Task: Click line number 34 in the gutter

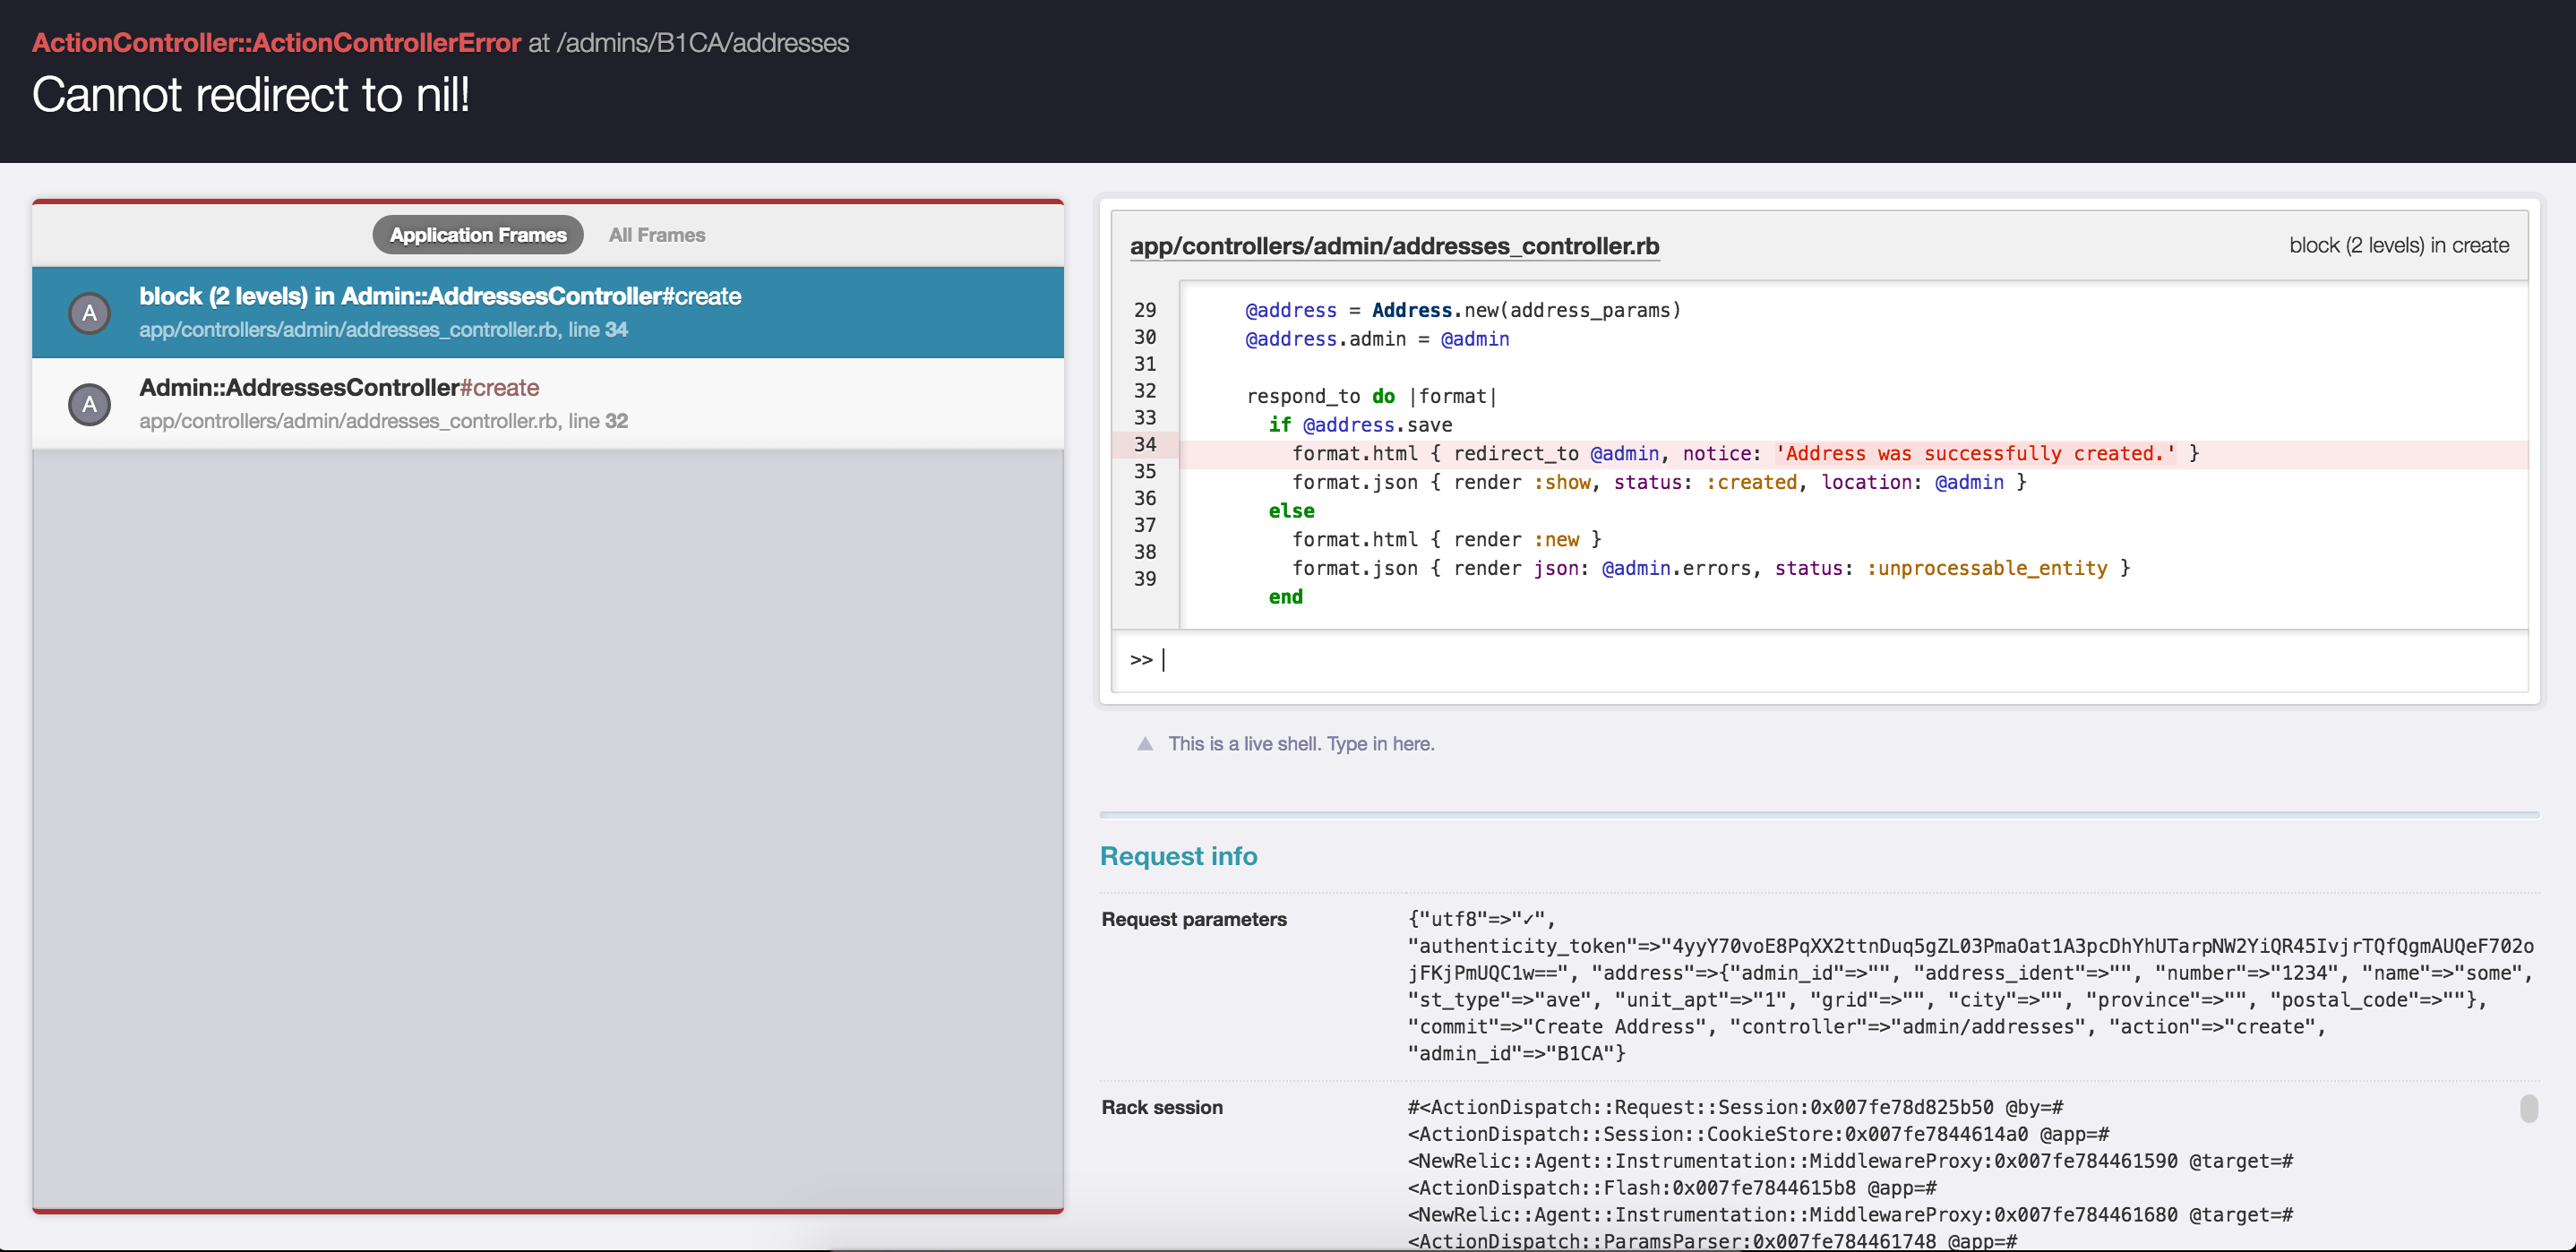Action: point(1144,444)
